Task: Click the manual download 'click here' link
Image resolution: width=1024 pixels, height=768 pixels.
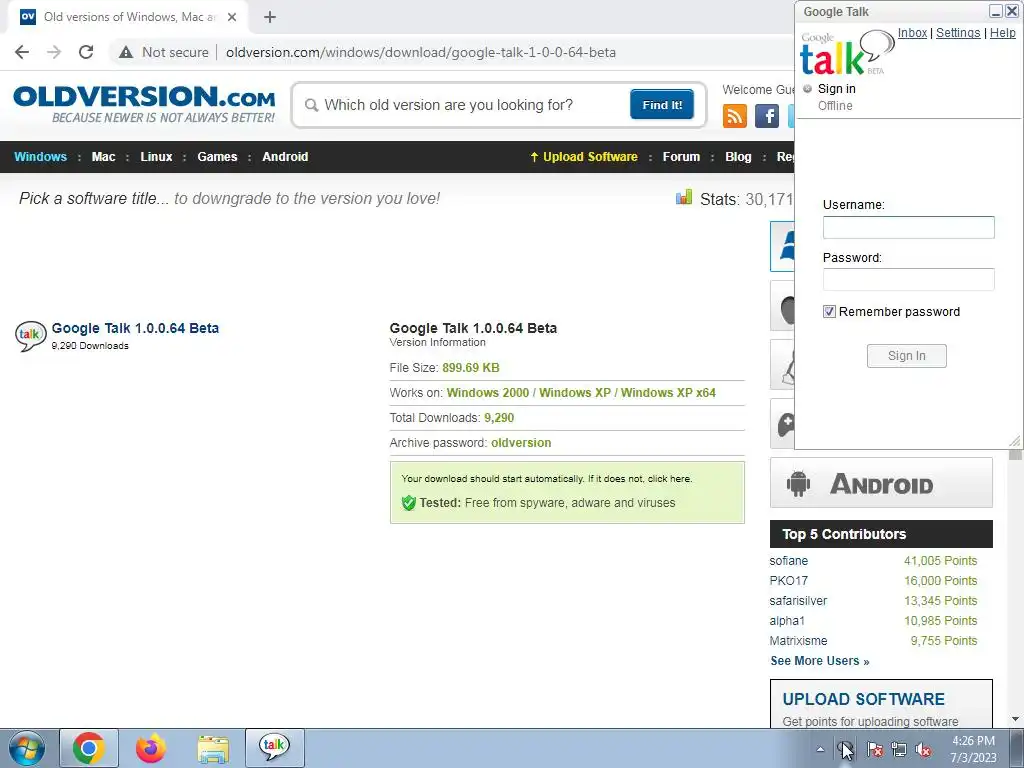Action: tap(669, 479)
